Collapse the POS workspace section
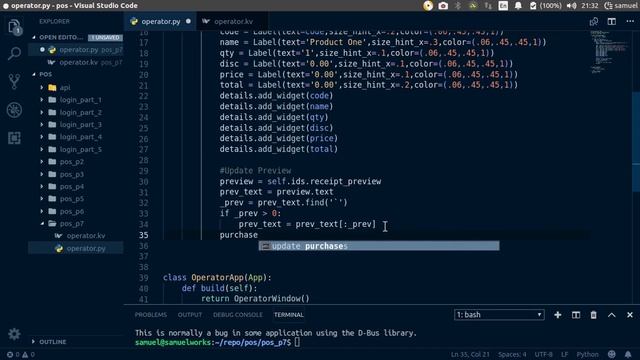The image size is (640, 360). [45, 74]
